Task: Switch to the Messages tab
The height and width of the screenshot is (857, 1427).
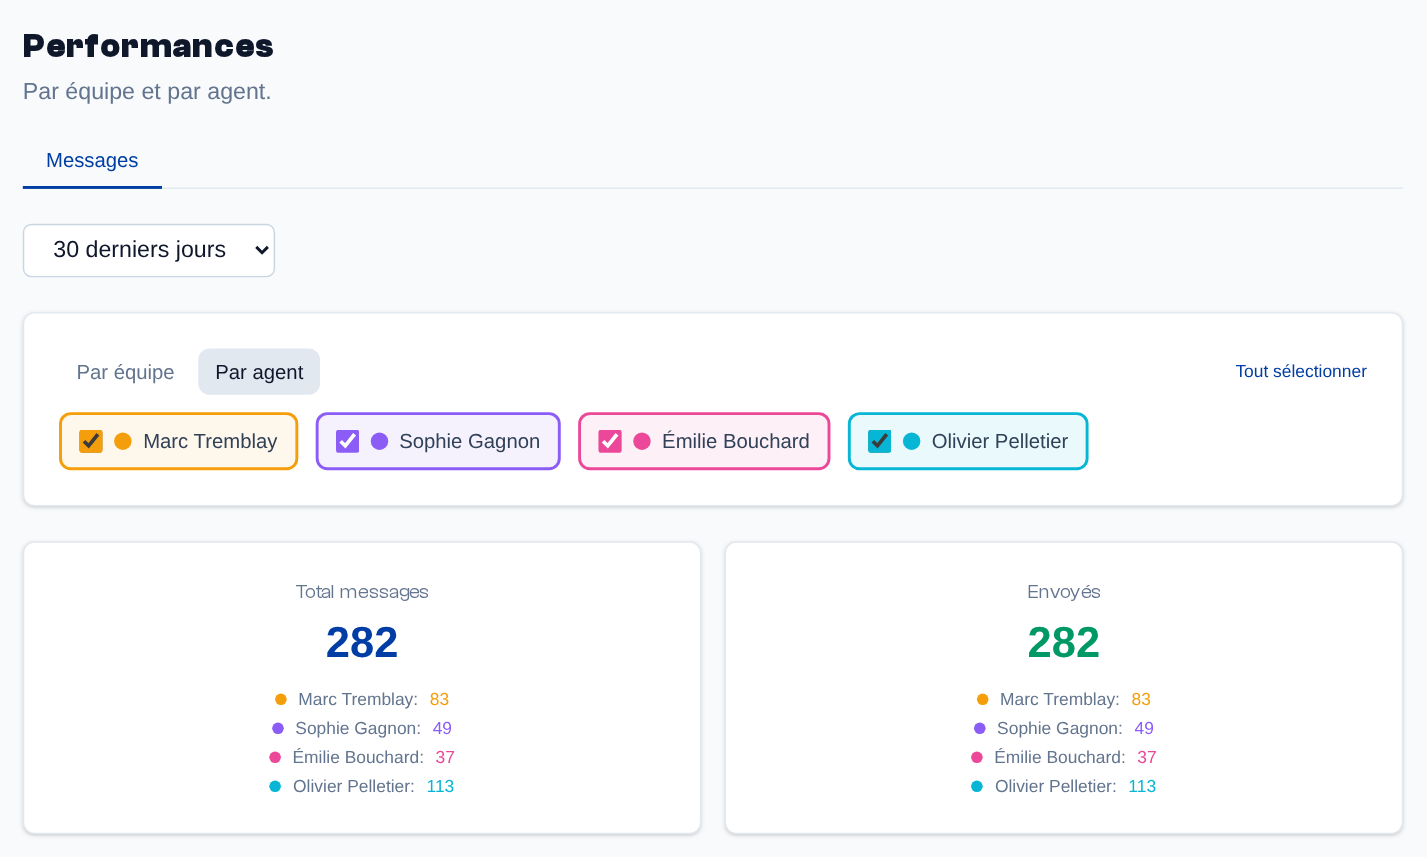Action: (92, 160)
